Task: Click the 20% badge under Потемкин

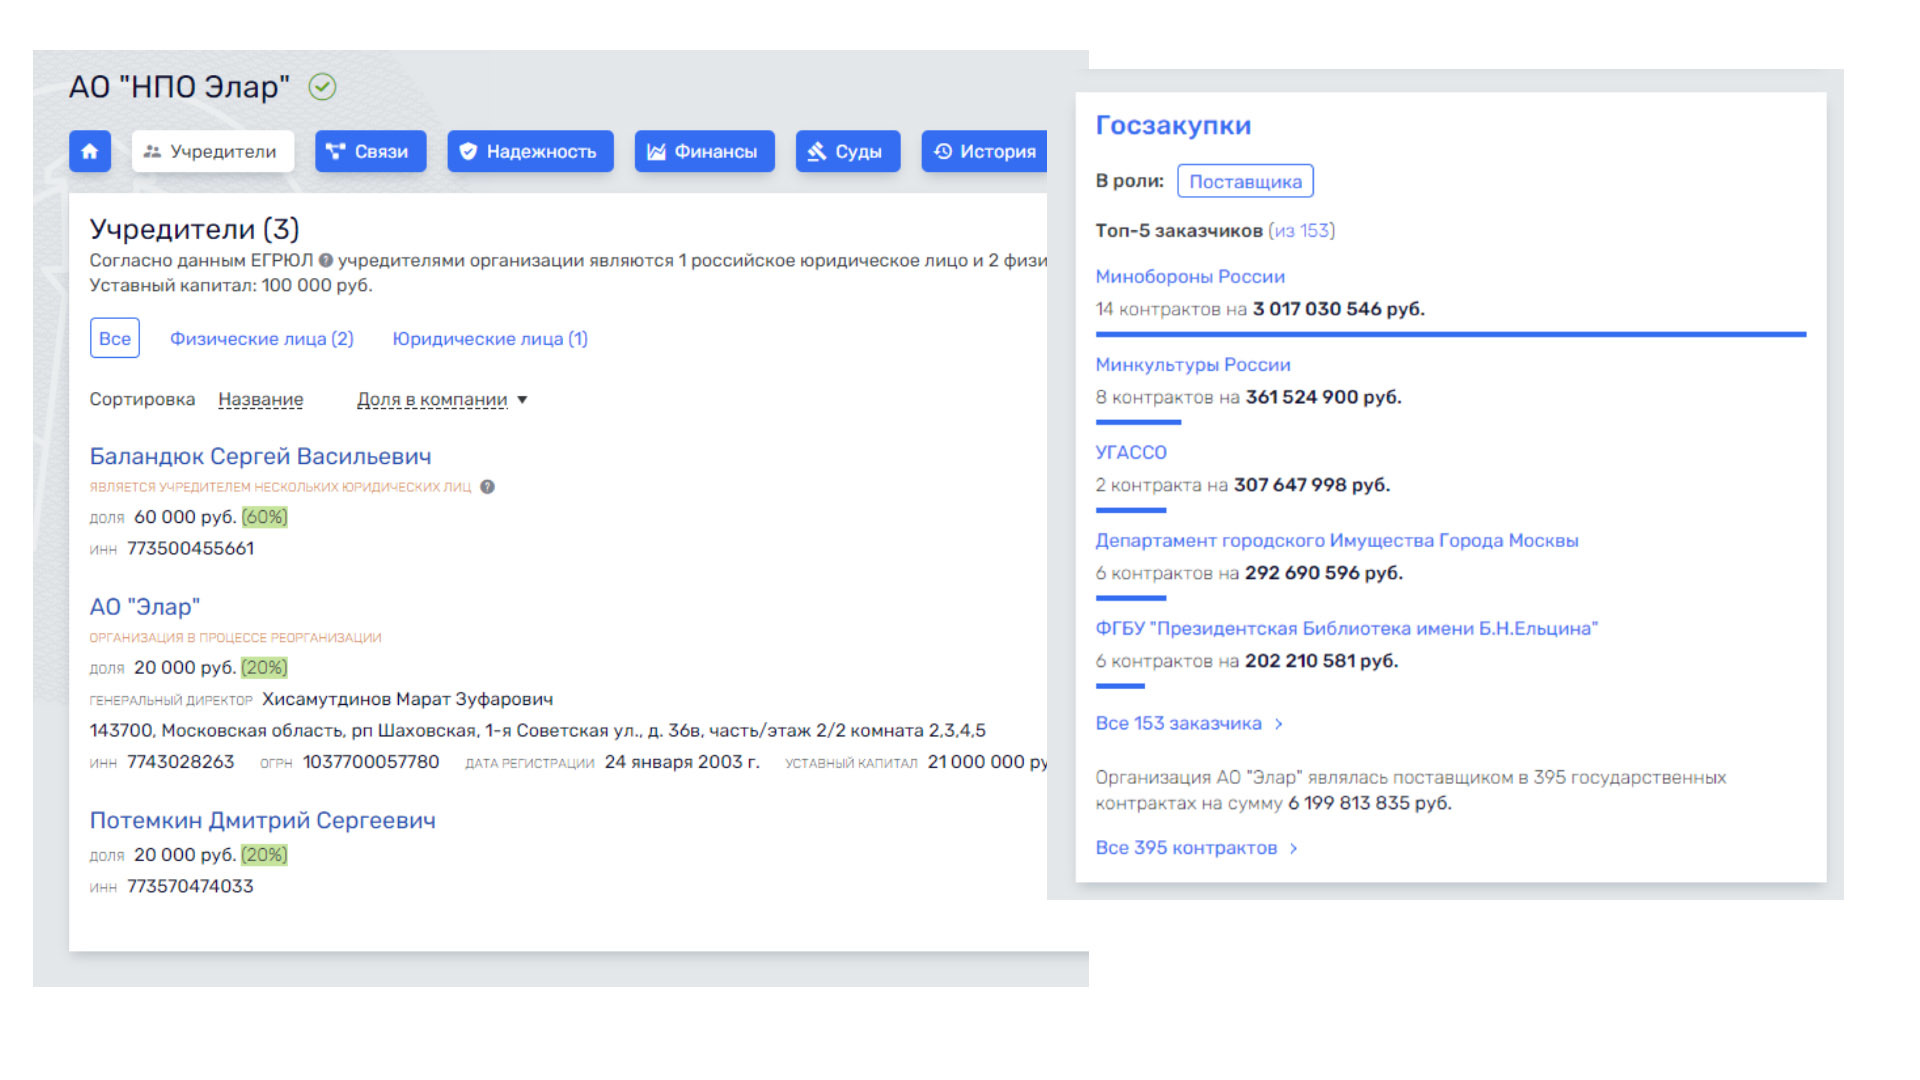Action: pyautogui.click(x=265, y=856)
